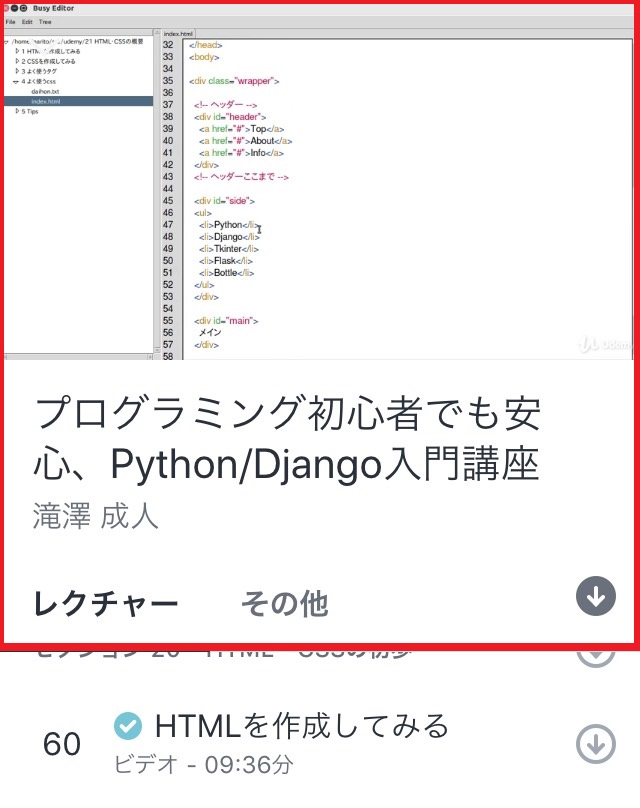Select the index.html editor tab

coord(179,34)
